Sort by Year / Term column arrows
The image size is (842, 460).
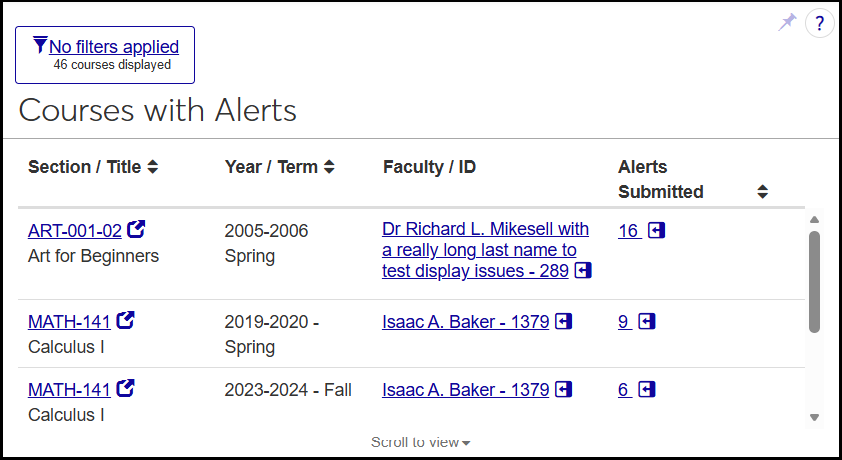point(329,167)
